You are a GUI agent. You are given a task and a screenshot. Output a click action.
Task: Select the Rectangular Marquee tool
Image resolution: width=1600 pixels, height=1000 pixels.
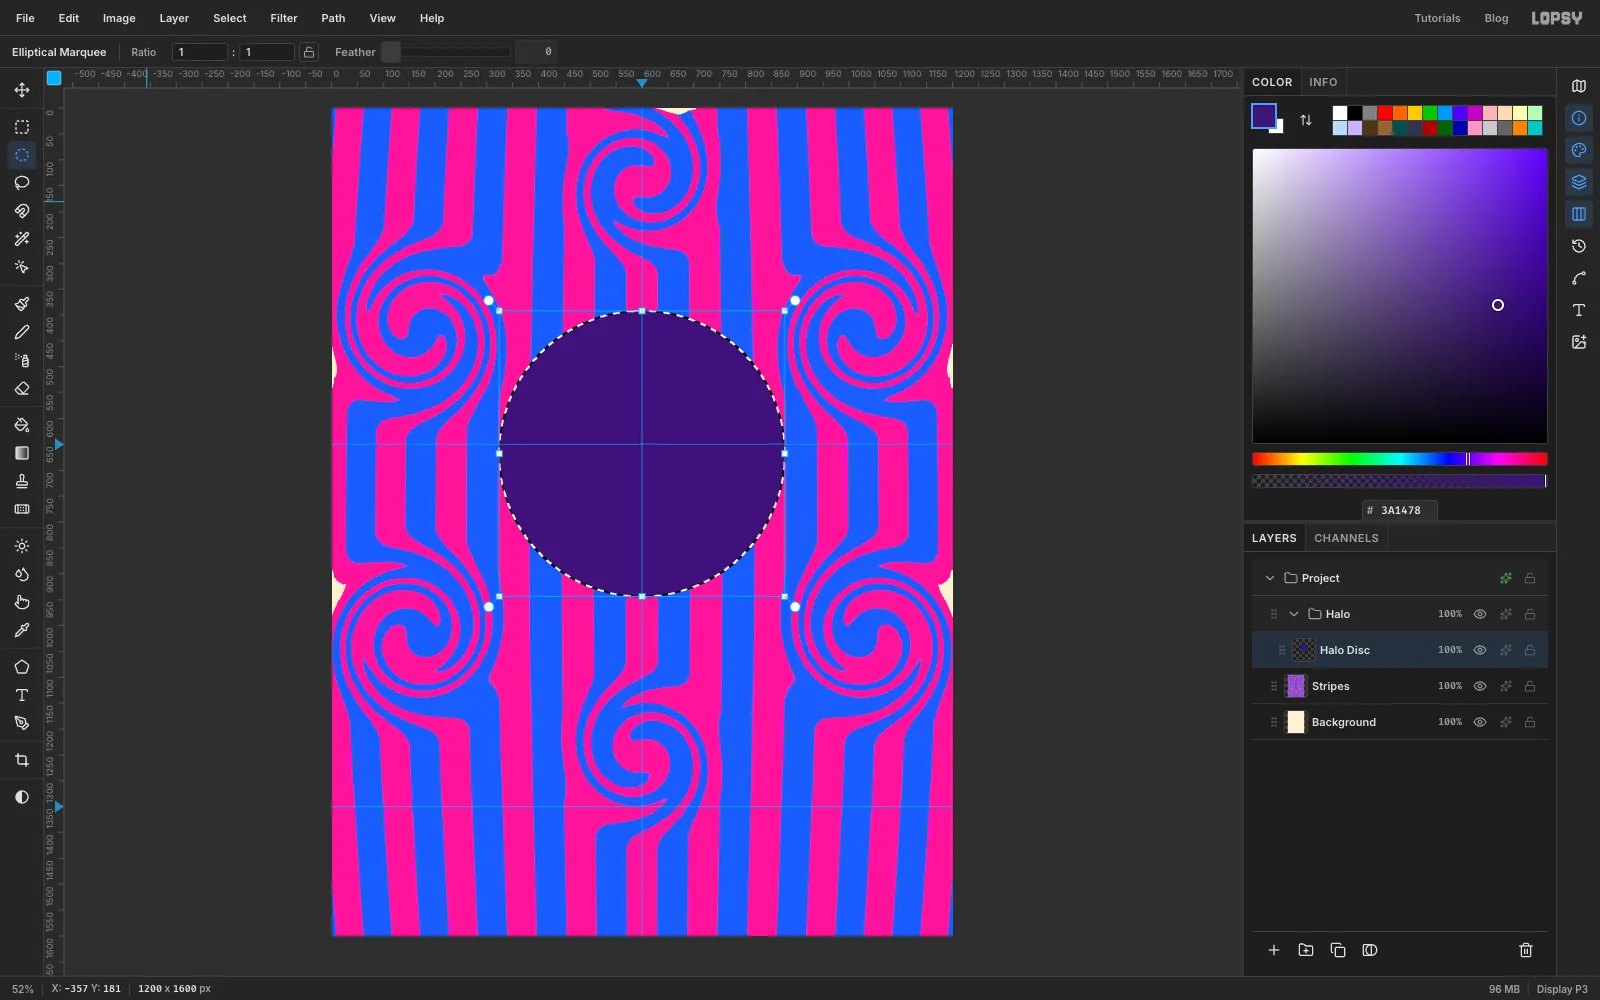[x=22, y=127]
